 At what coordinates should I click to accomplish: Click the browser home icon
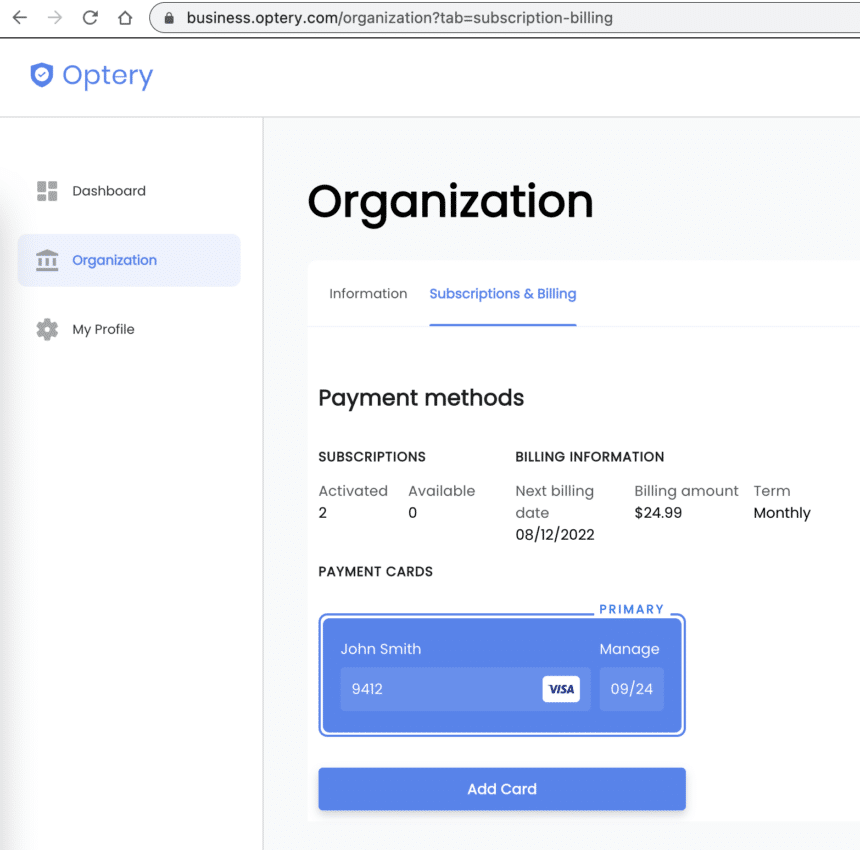tap(124, 17)
